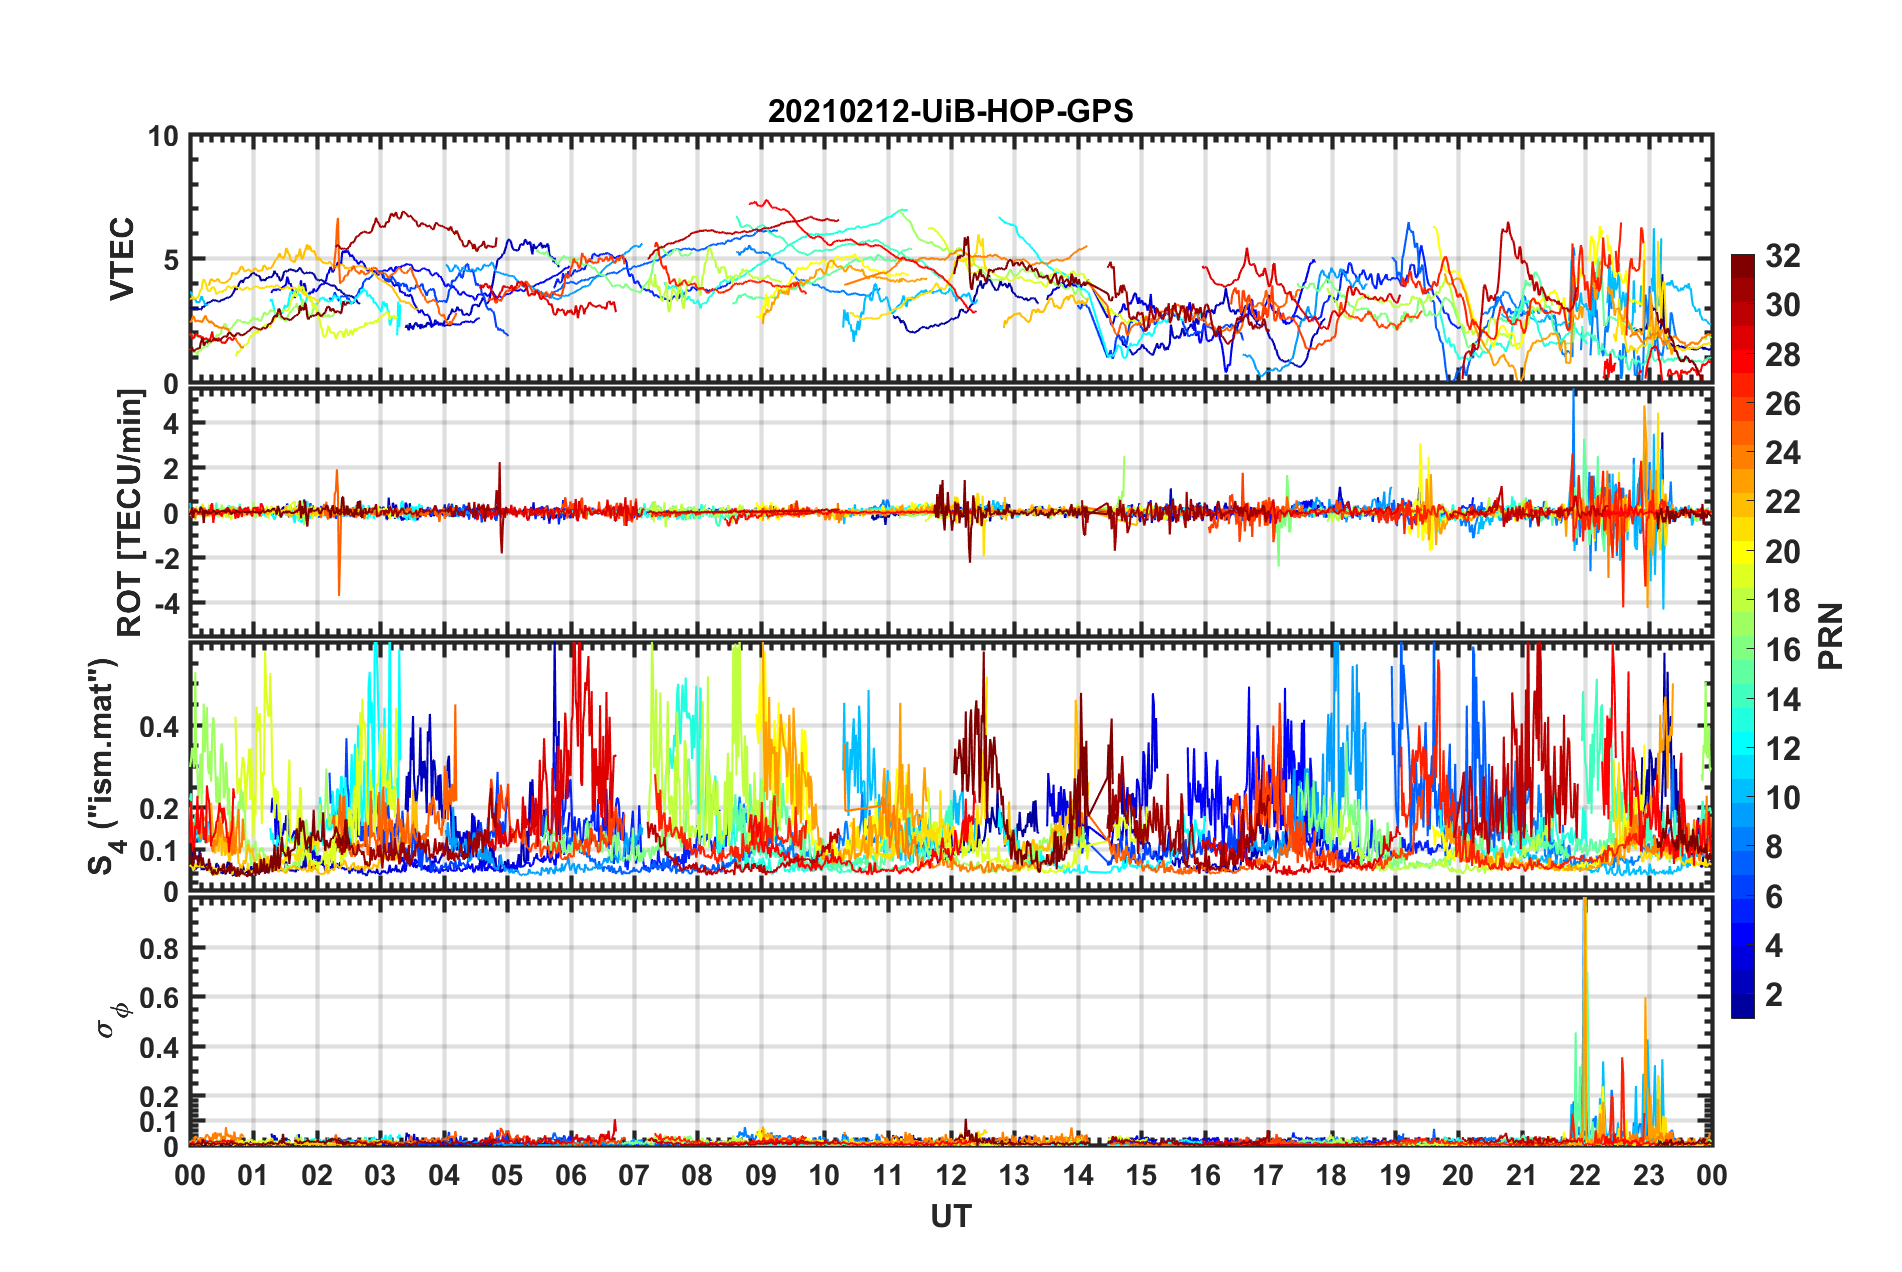1902x1272 pixels.
Task: Select the 0.6 tick on the sigma-phi axis
Action: 159,998
